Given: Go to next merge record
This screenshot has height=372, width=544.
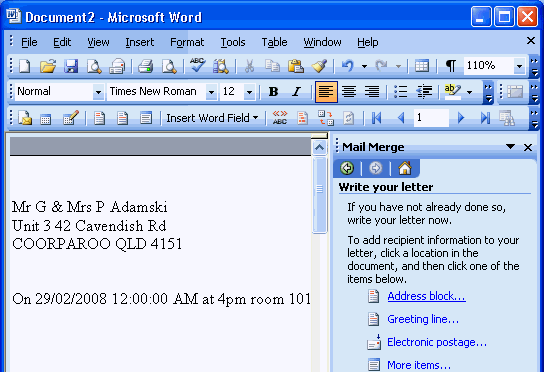Looking at the screenshot, I should pyautogui.click(x=461, y=118).
